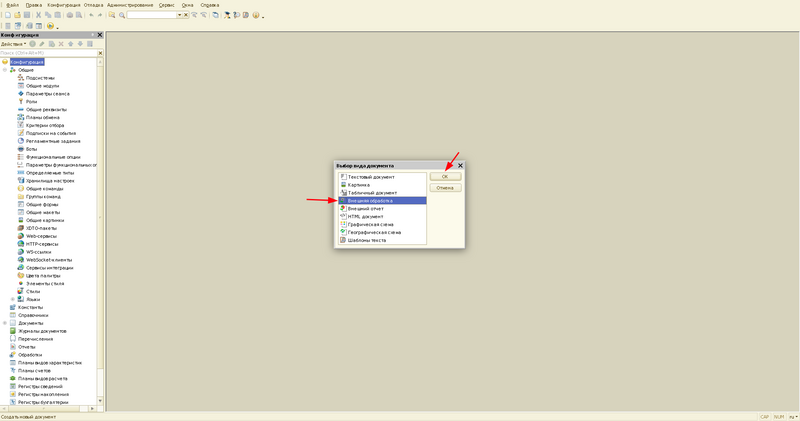Open the Администрирование menu

[130, 5]
